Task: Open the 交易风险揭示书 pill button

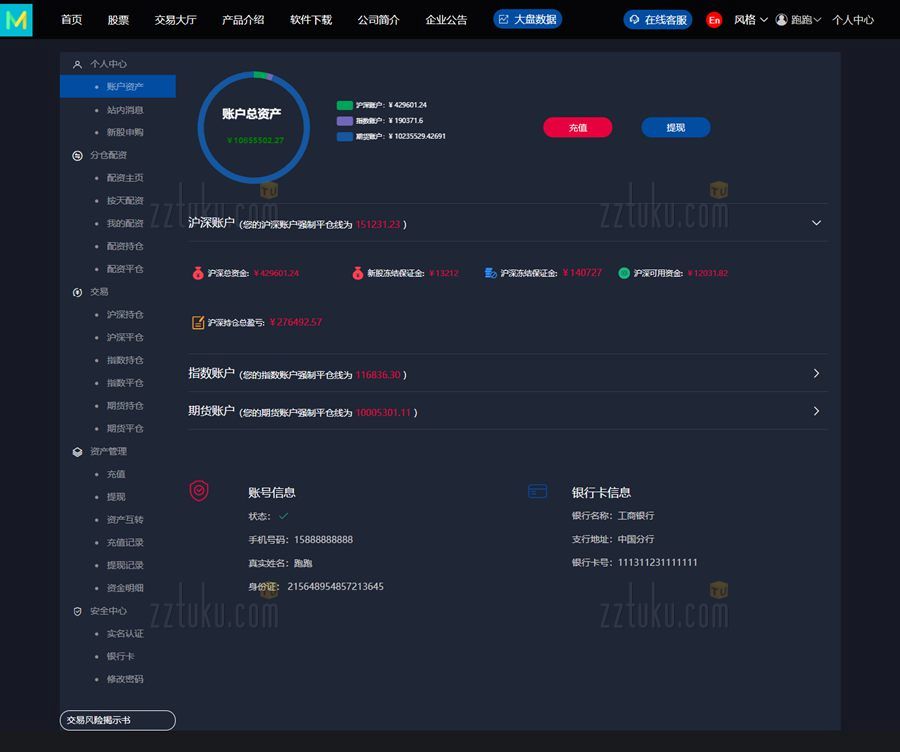Action: pos(117,720)
